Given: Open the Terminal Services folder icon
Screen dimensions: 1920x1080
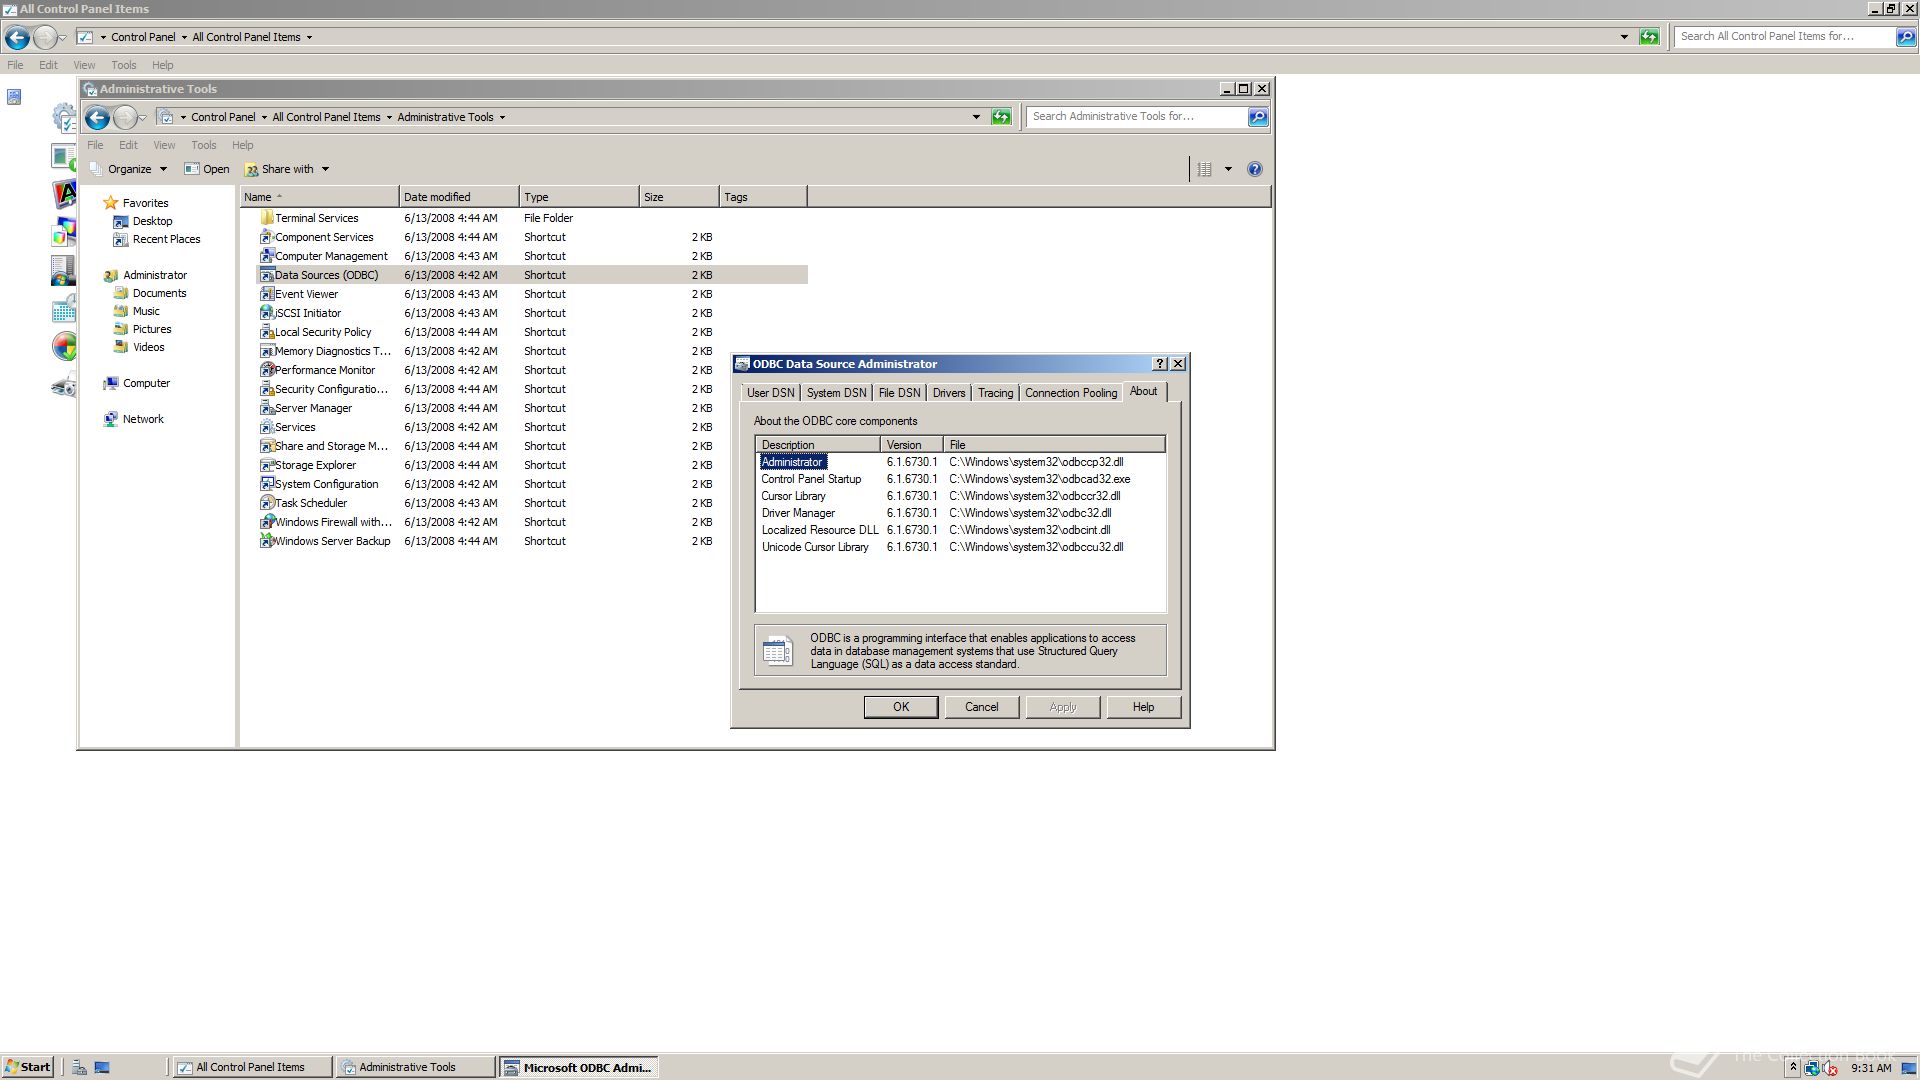Looking at the screenshot, I should click(267, 218).
